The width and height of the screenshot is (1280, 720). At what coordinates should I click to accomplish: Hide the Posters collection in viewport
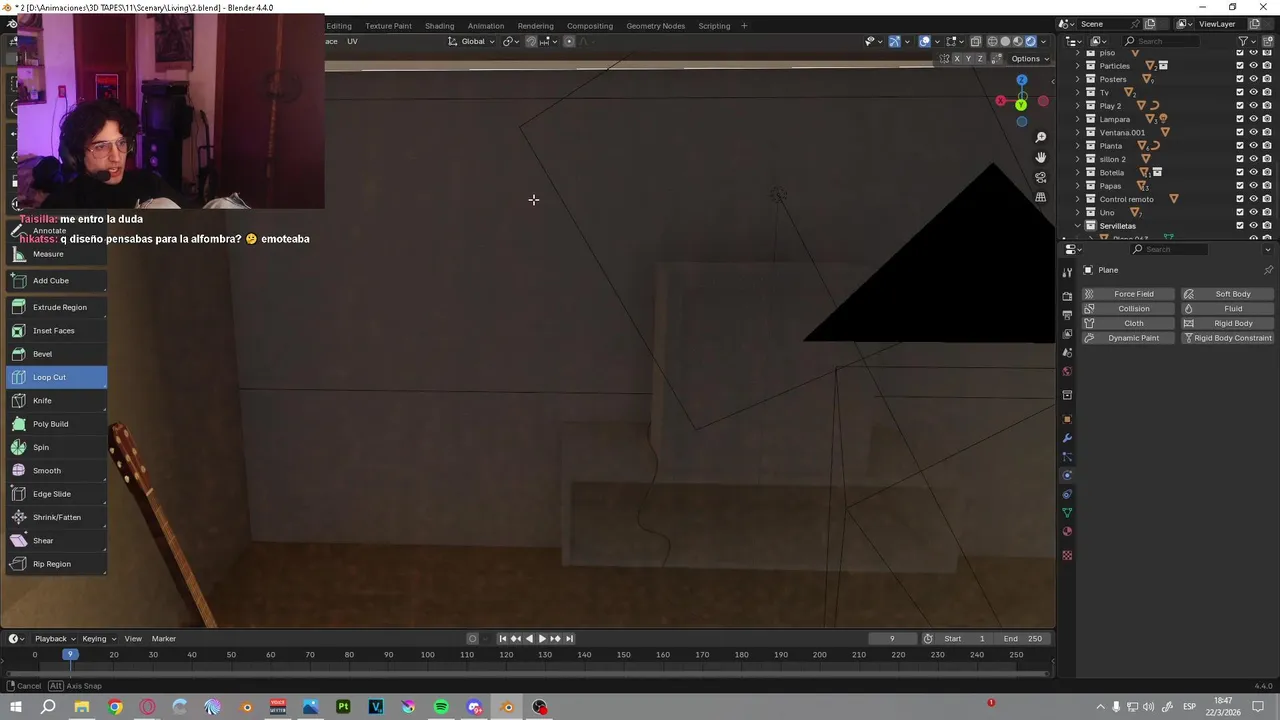pos(1253,79)
